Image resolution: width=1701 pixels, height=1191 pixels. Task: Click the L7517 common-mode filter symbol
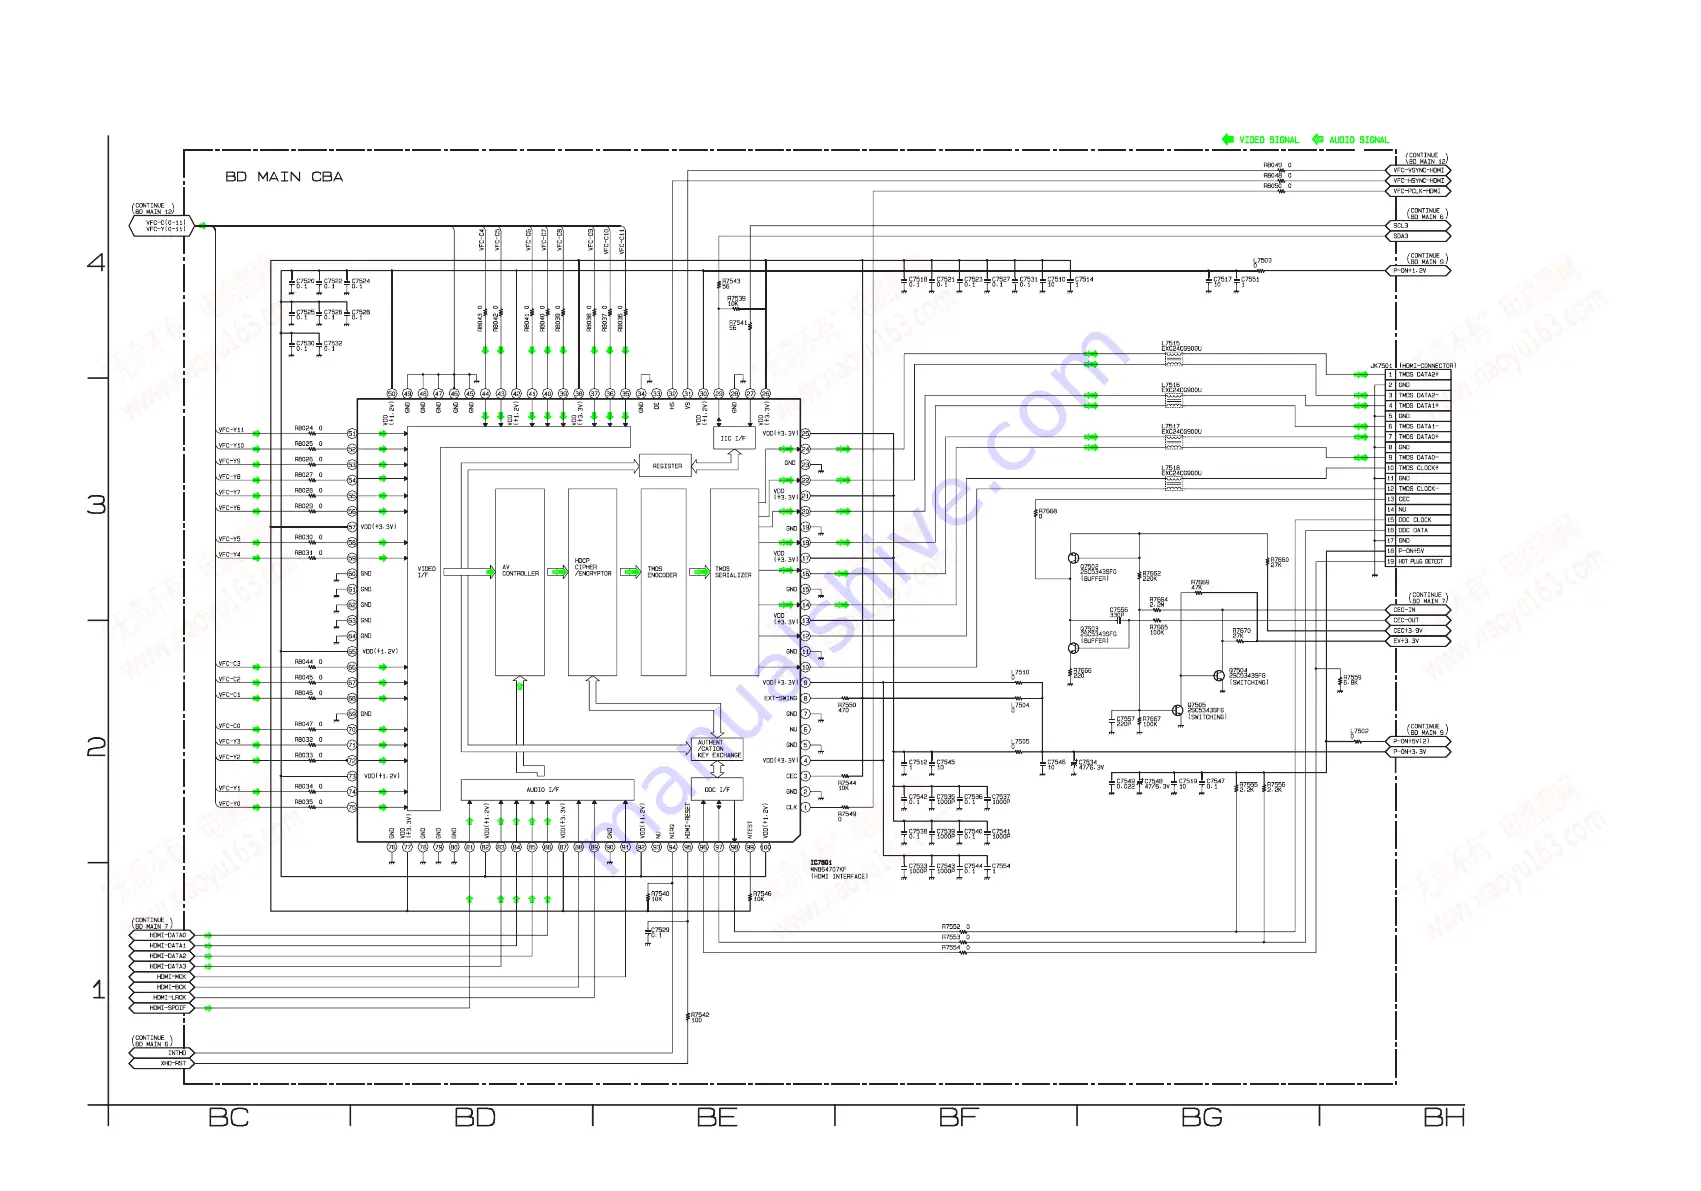(x=1173, y=442)
